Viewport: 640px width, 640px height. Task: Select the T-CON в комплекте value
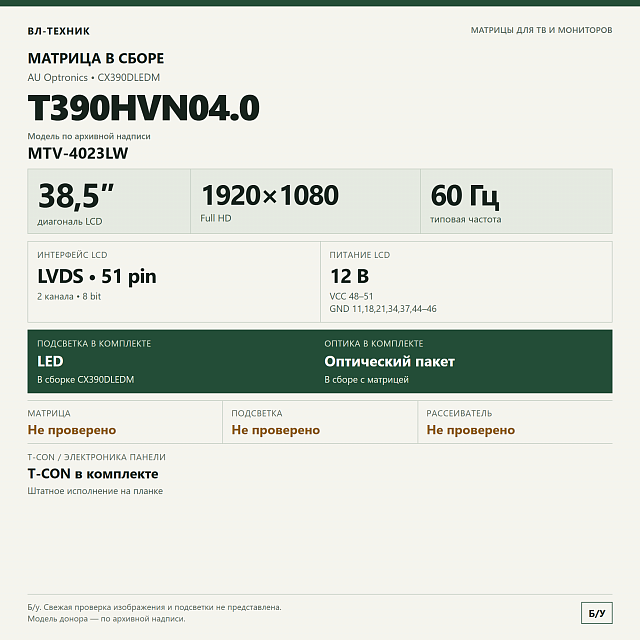coord(93,474)
